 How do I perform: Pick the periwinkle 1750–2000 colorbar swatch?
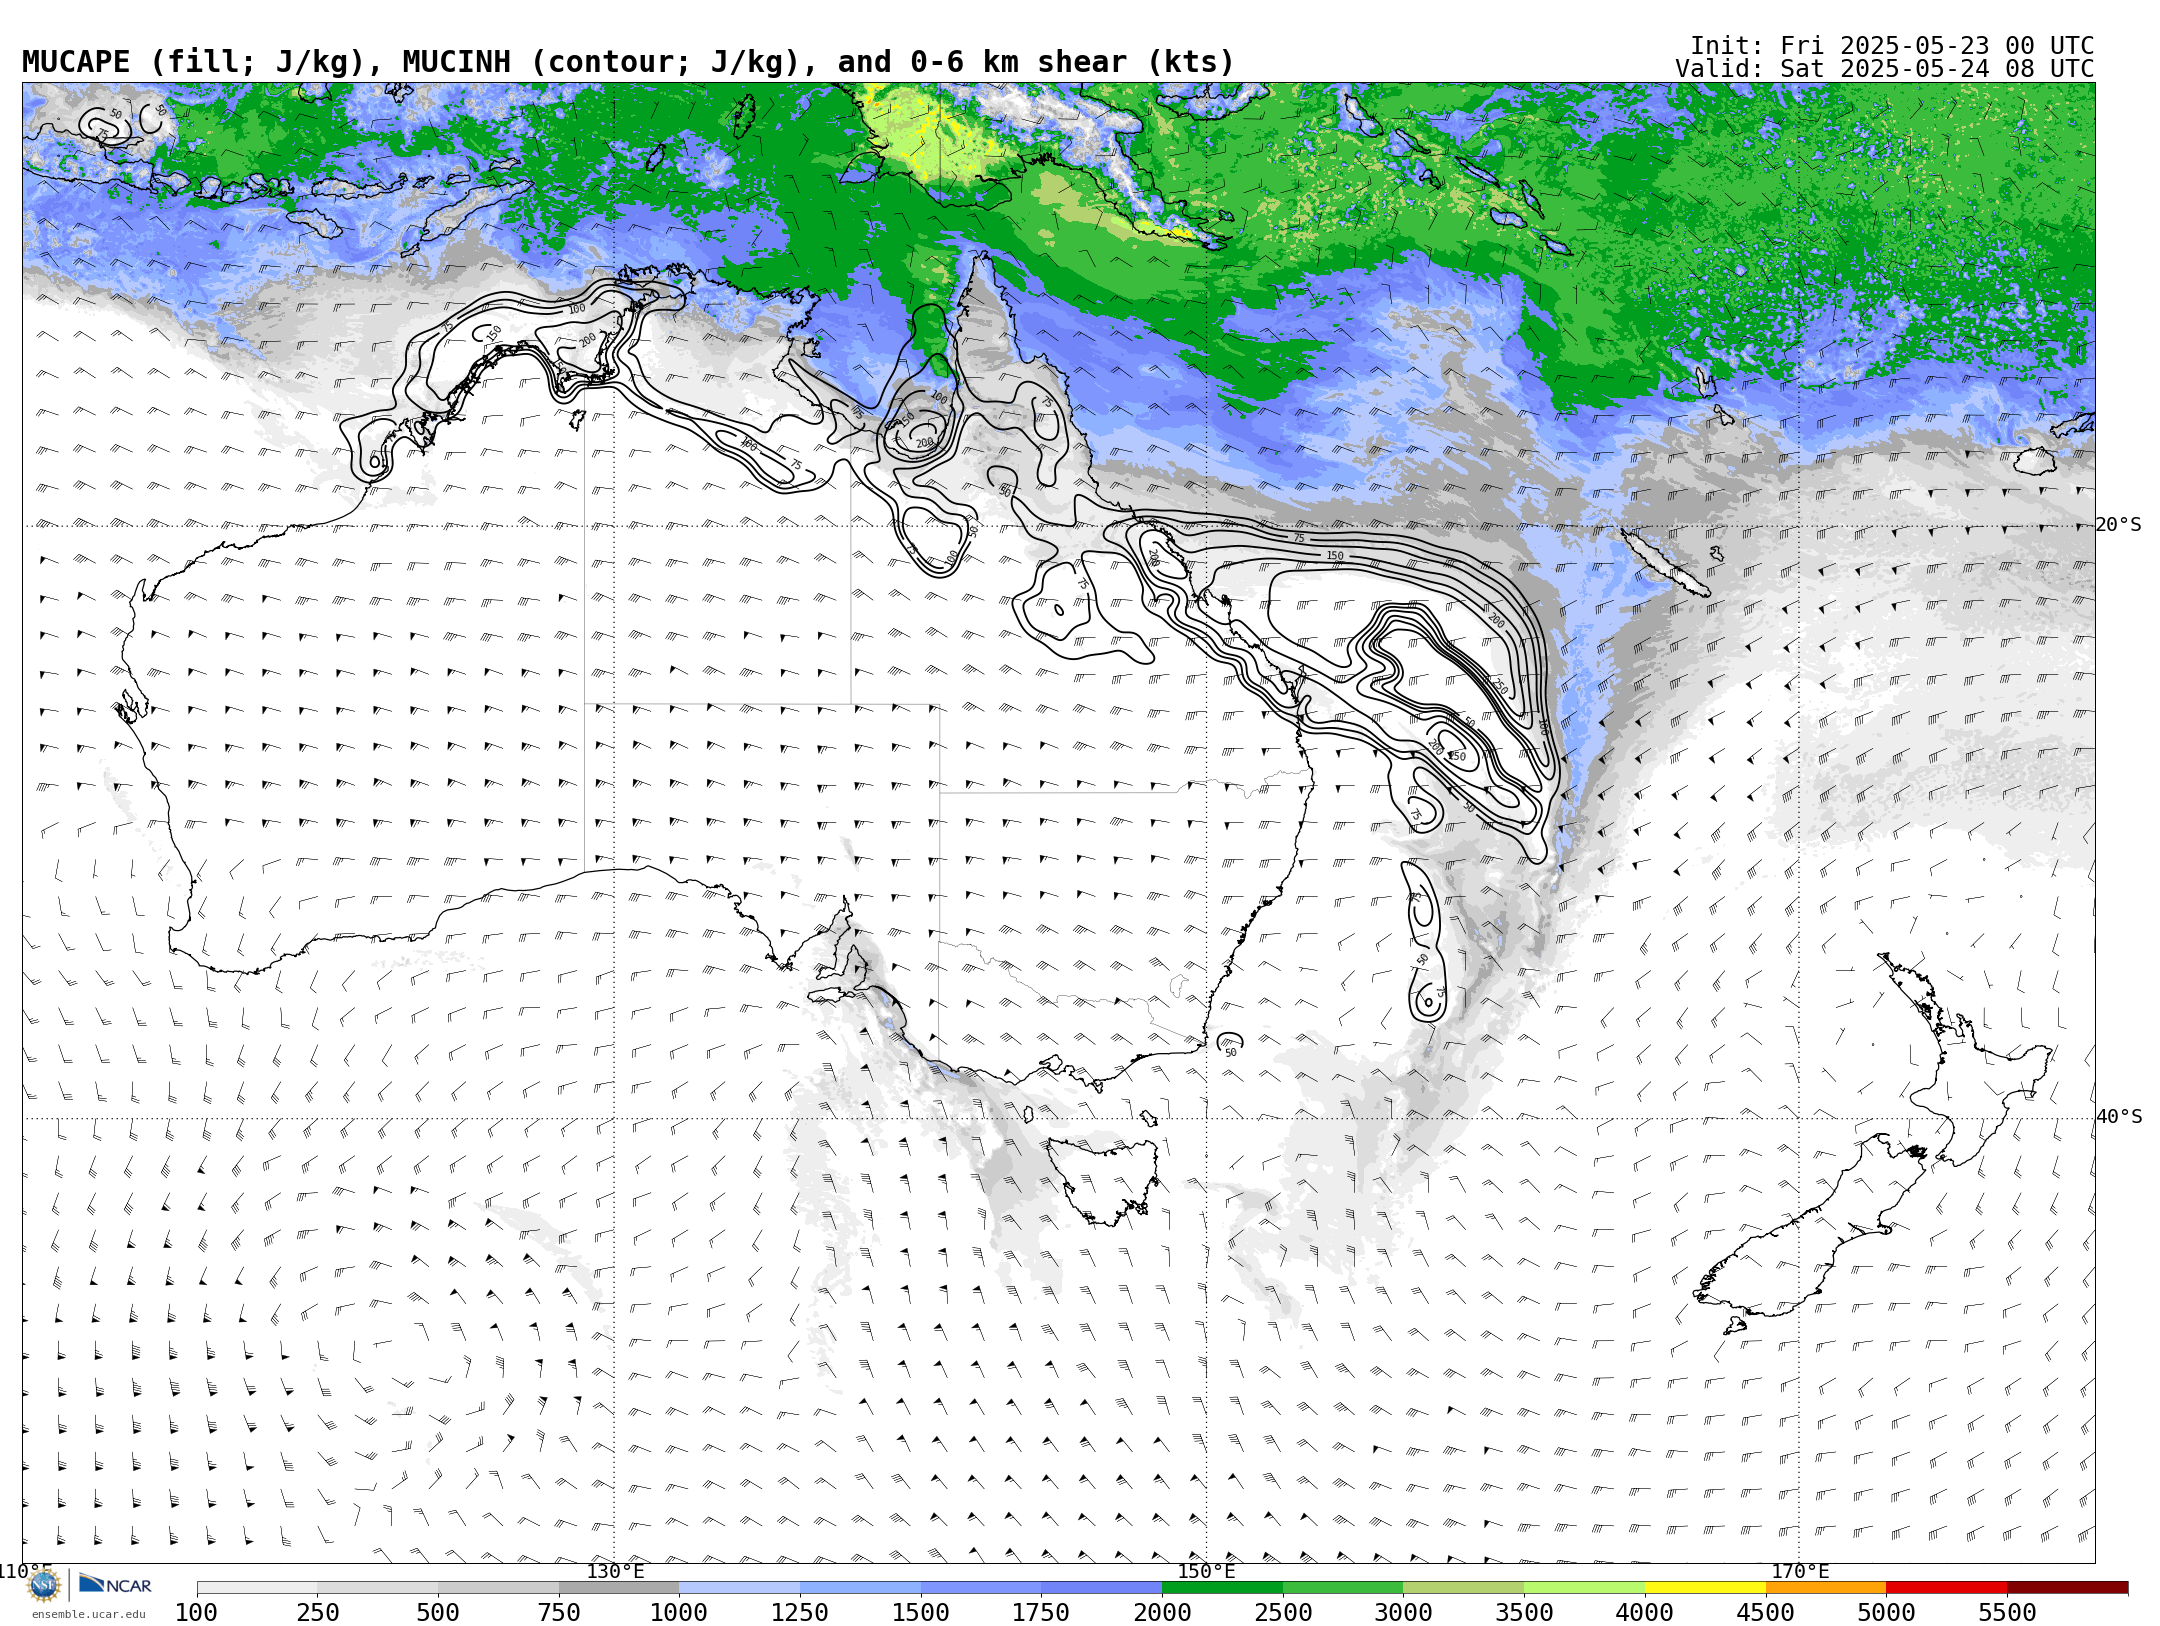point(1101,1588)
